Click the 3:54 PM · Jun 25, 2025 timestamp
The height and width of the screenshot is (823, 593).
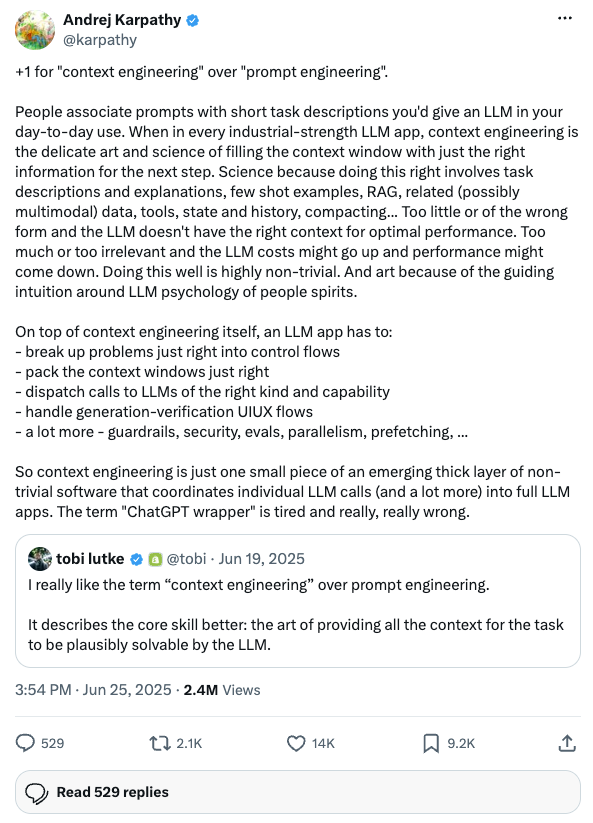[x=93, y=690]
